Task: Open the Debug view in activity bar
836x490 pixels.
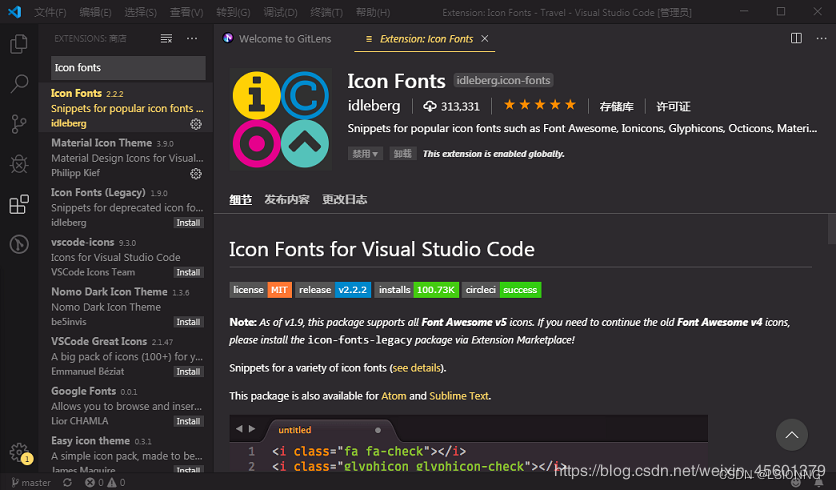Action: [x=19, y=164]
